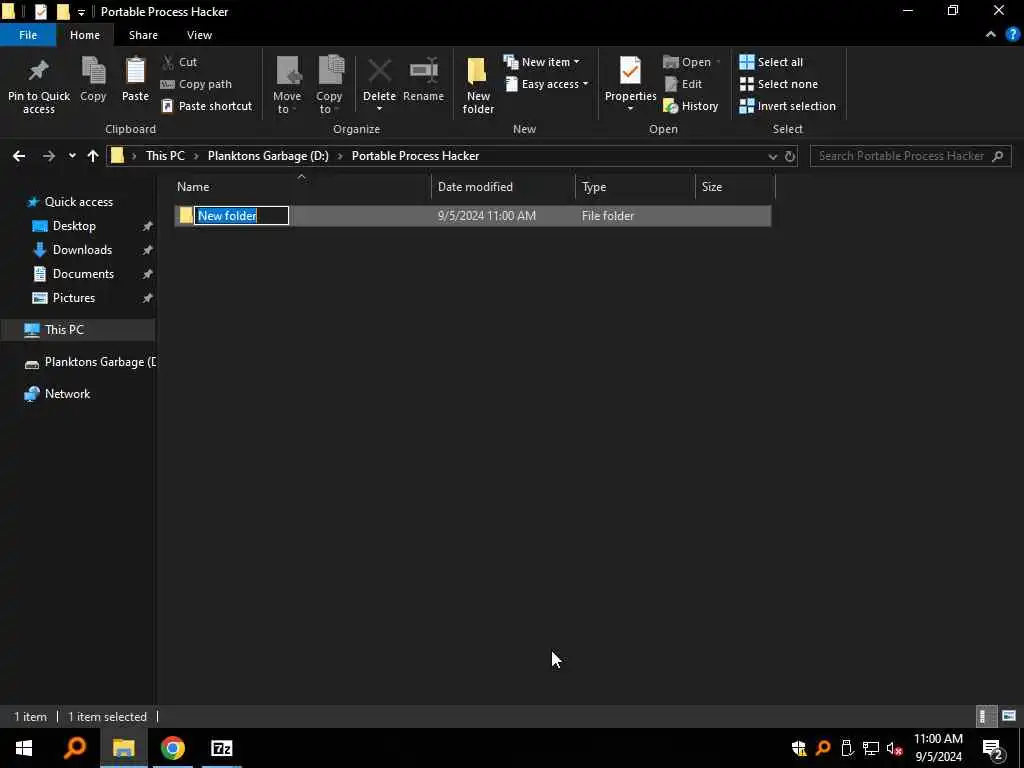Screen dimensions: 1024x768
Task: Switch to the Home ribbon tab
Action: (85, 35)
